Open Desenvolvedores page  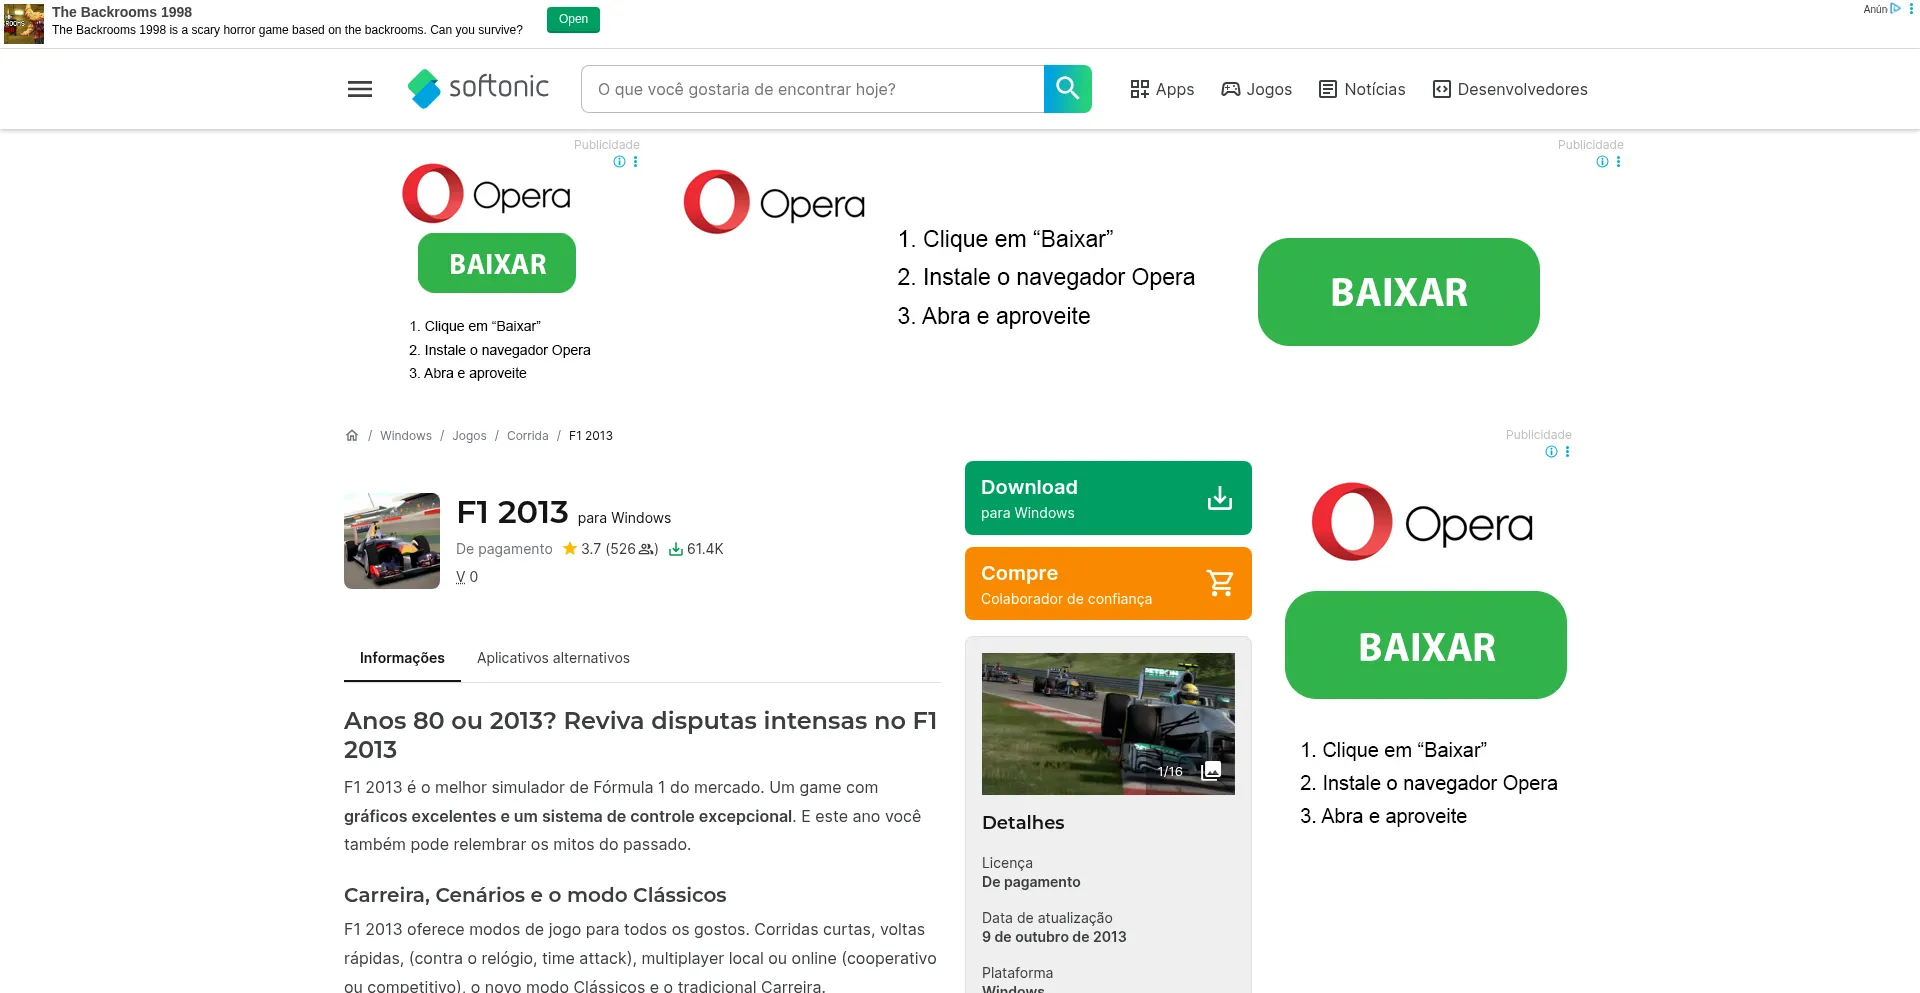click(1510, 89)
